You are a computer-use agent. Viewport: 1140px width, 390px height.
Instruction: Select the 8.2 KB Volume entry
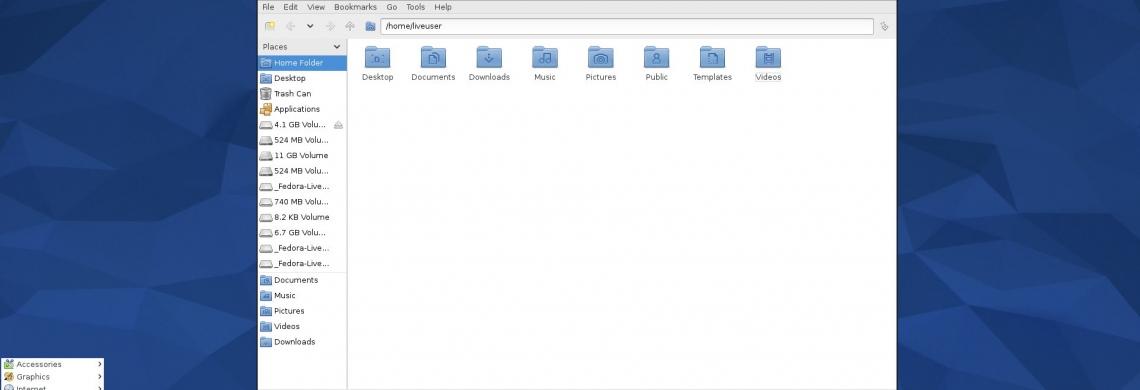pyautogui.click(x=302, y=217)
